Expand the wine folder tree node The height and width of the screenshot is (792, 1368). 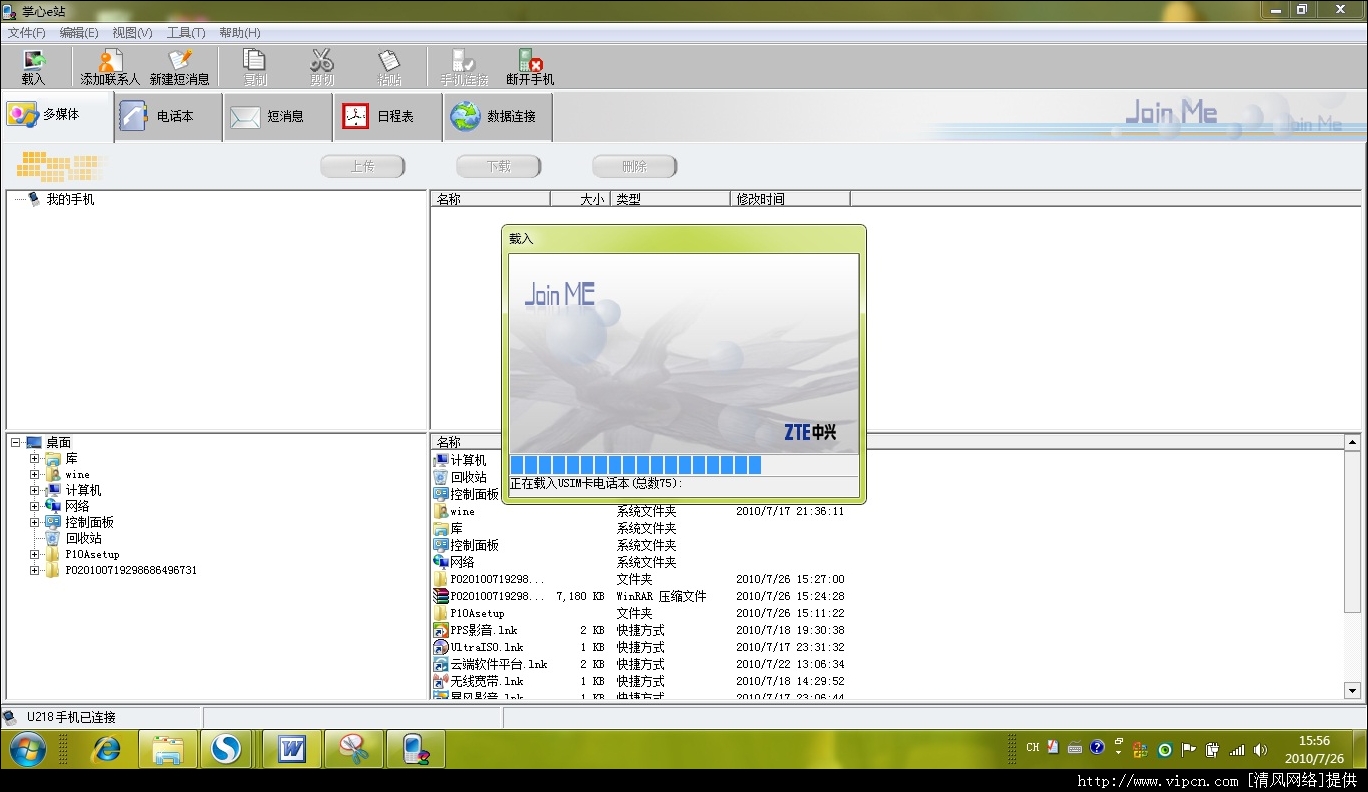(x=34, y=474)
